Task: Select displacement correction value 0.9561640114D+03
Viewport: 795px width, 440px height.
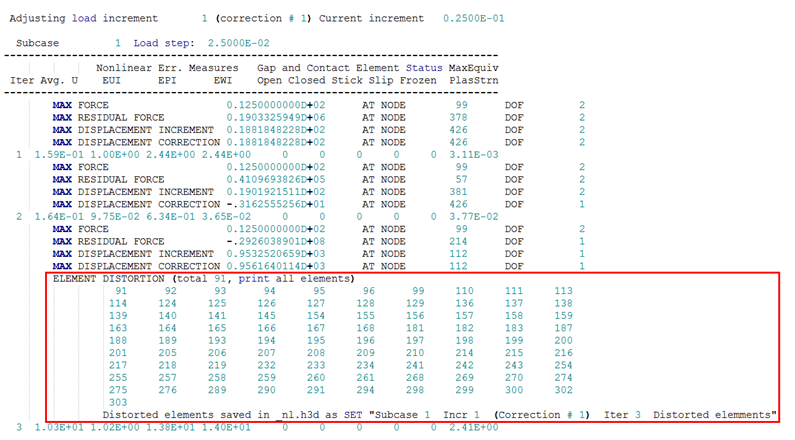Action: point(276,266)
